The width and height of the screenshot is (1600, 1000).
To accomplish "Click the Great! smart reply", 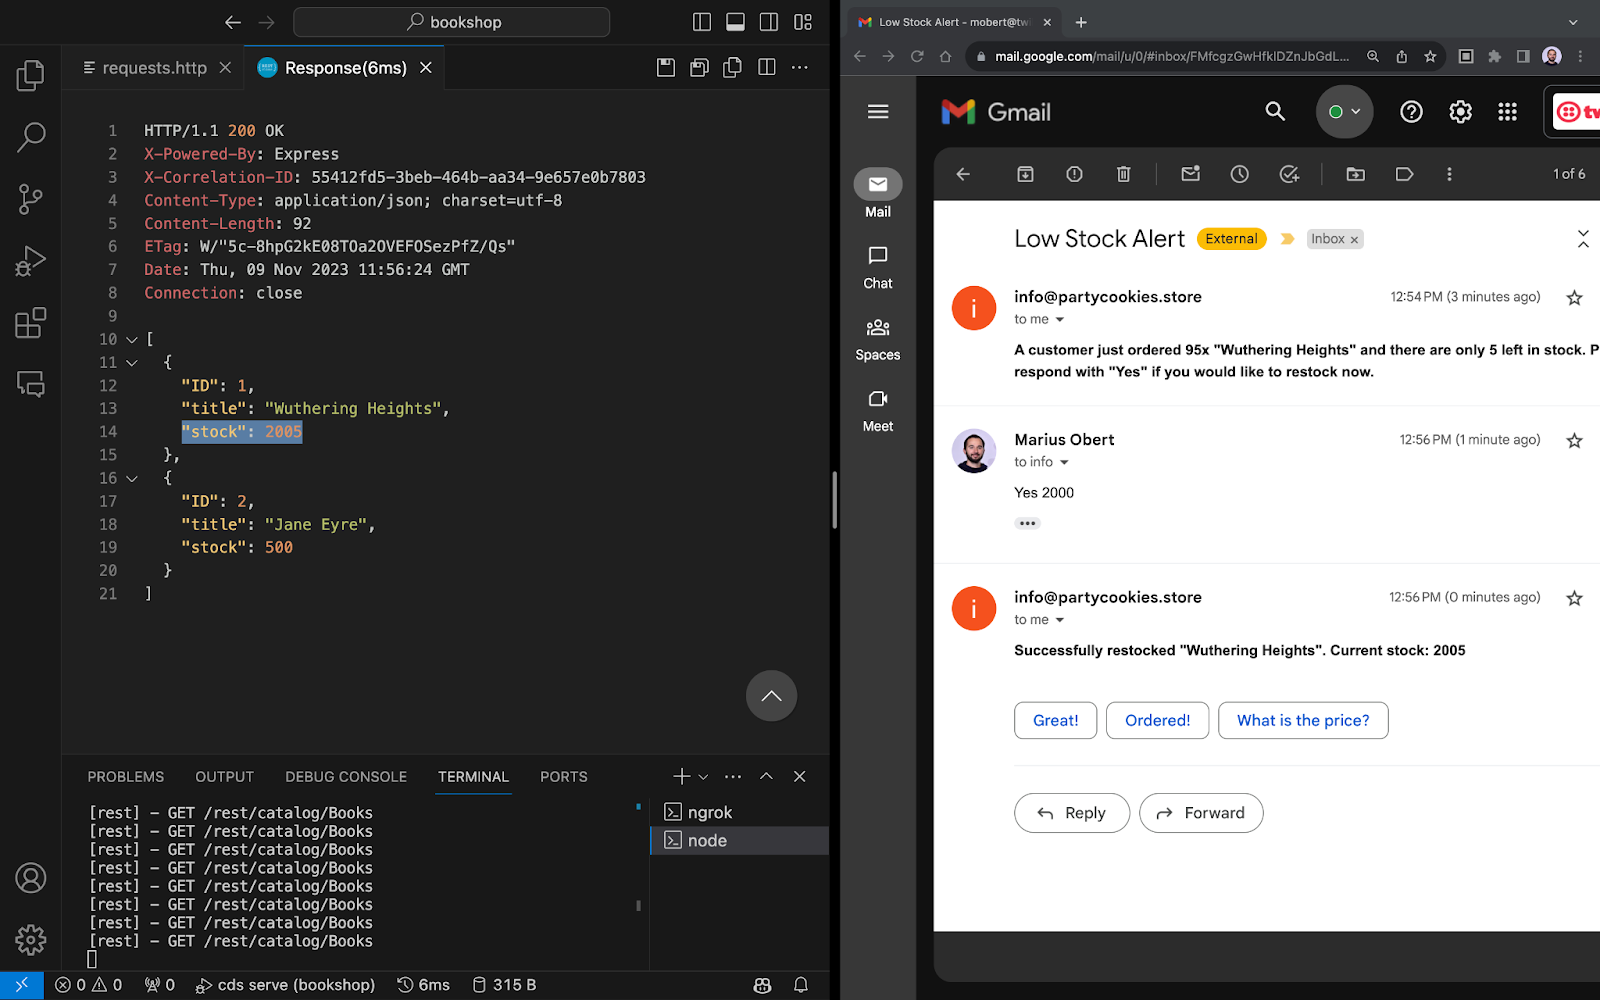I will [x=1055, y=720].
